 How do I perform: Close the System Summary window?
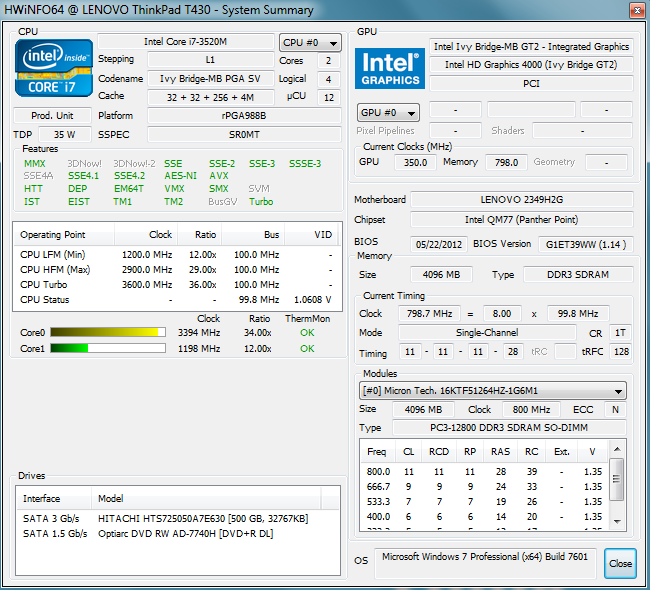pos(637,10)
